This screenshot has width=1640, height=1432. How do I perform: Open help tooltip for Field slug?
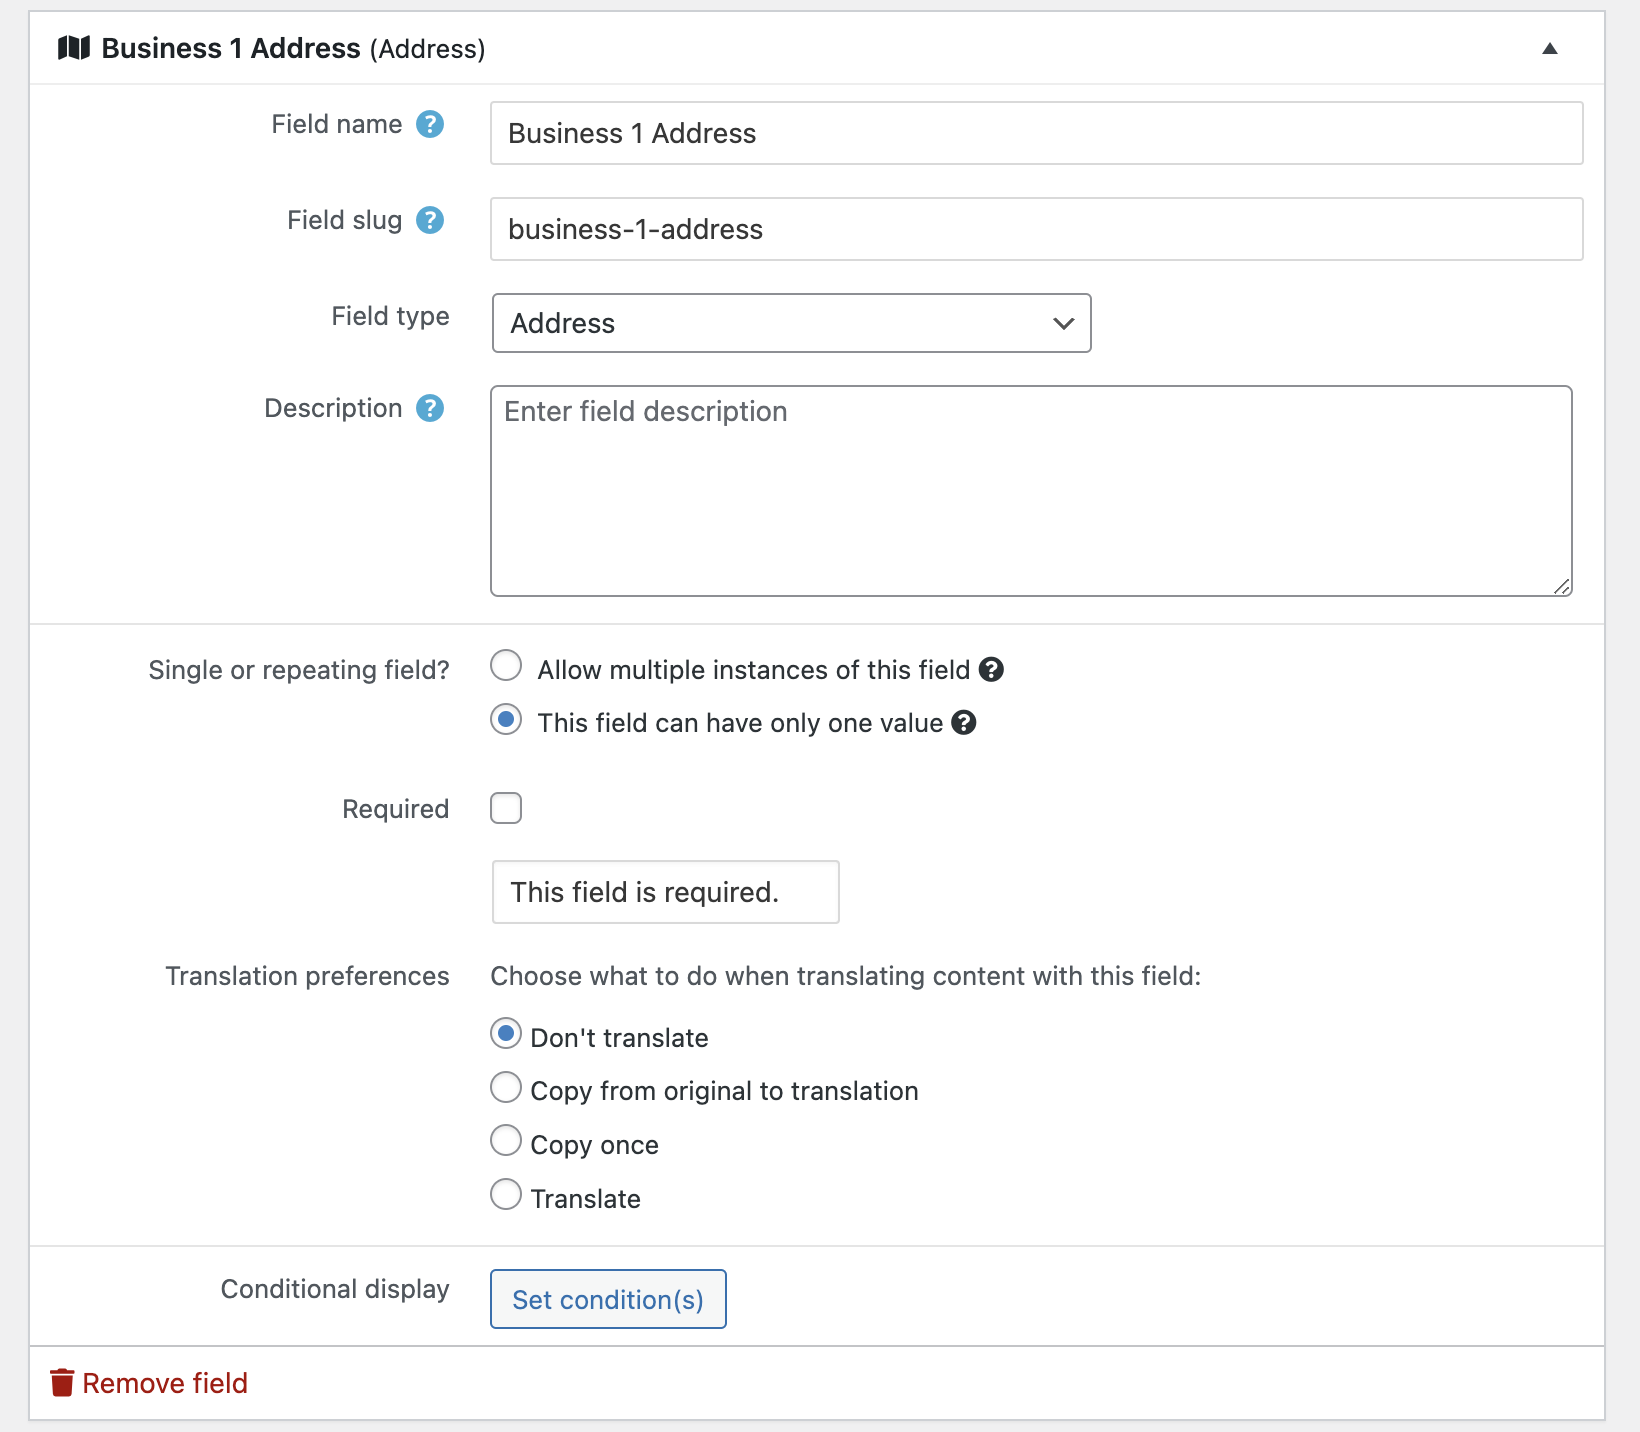point(430,220)
